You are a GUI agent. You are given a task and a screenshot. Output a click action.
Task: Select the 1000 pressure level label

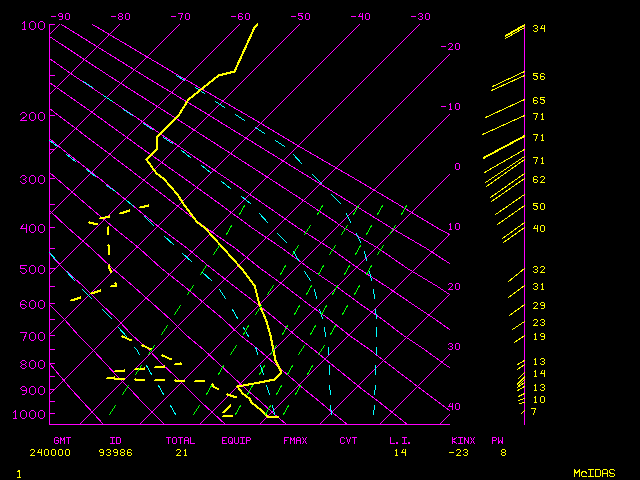coord(33,415)
